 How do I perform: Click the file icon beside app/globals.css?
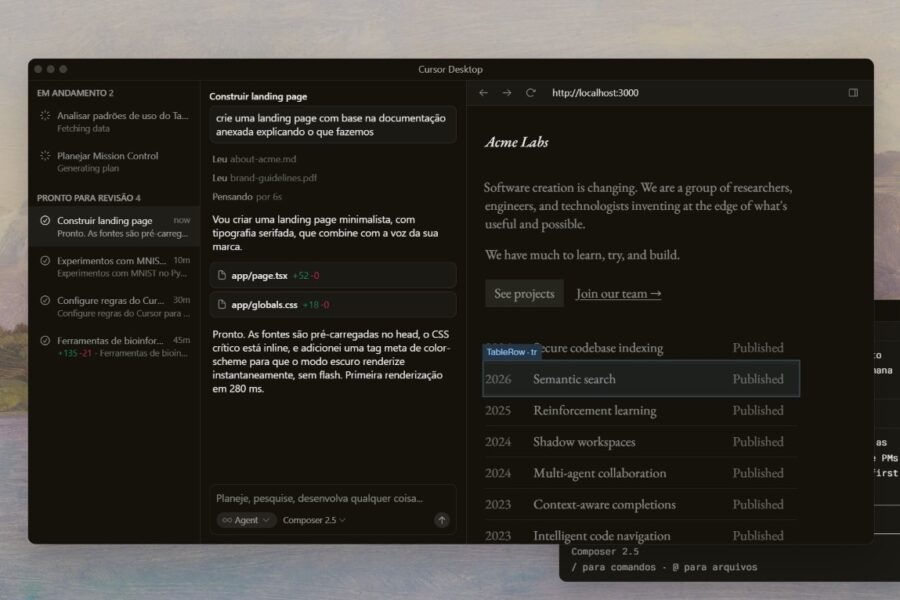(x=222, y=305)
